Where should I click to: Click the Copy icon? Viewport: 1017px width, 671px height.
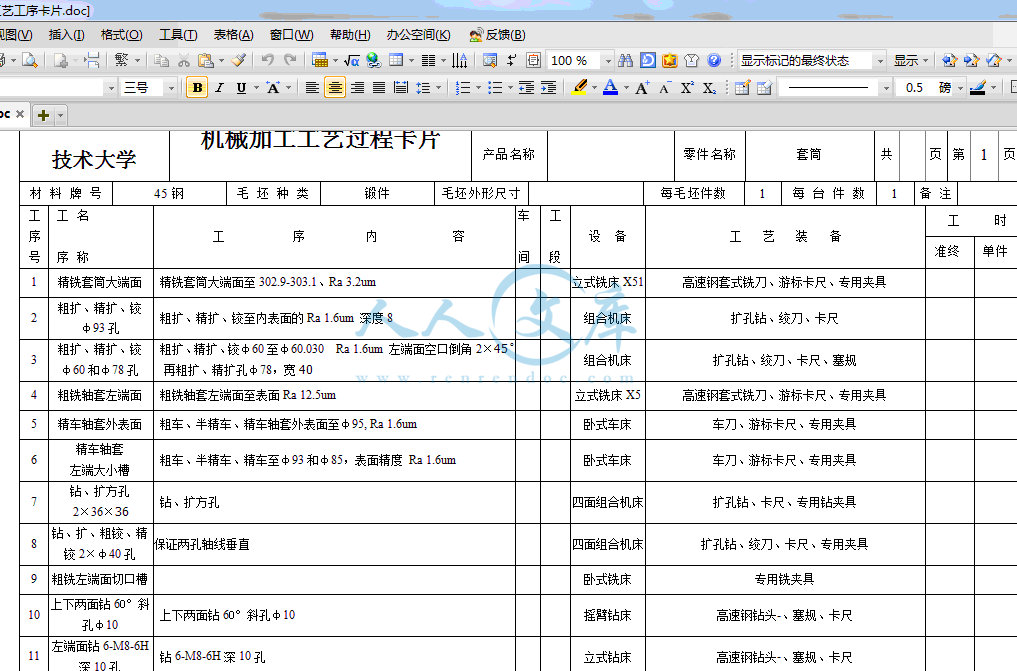(x=161, y=60)
